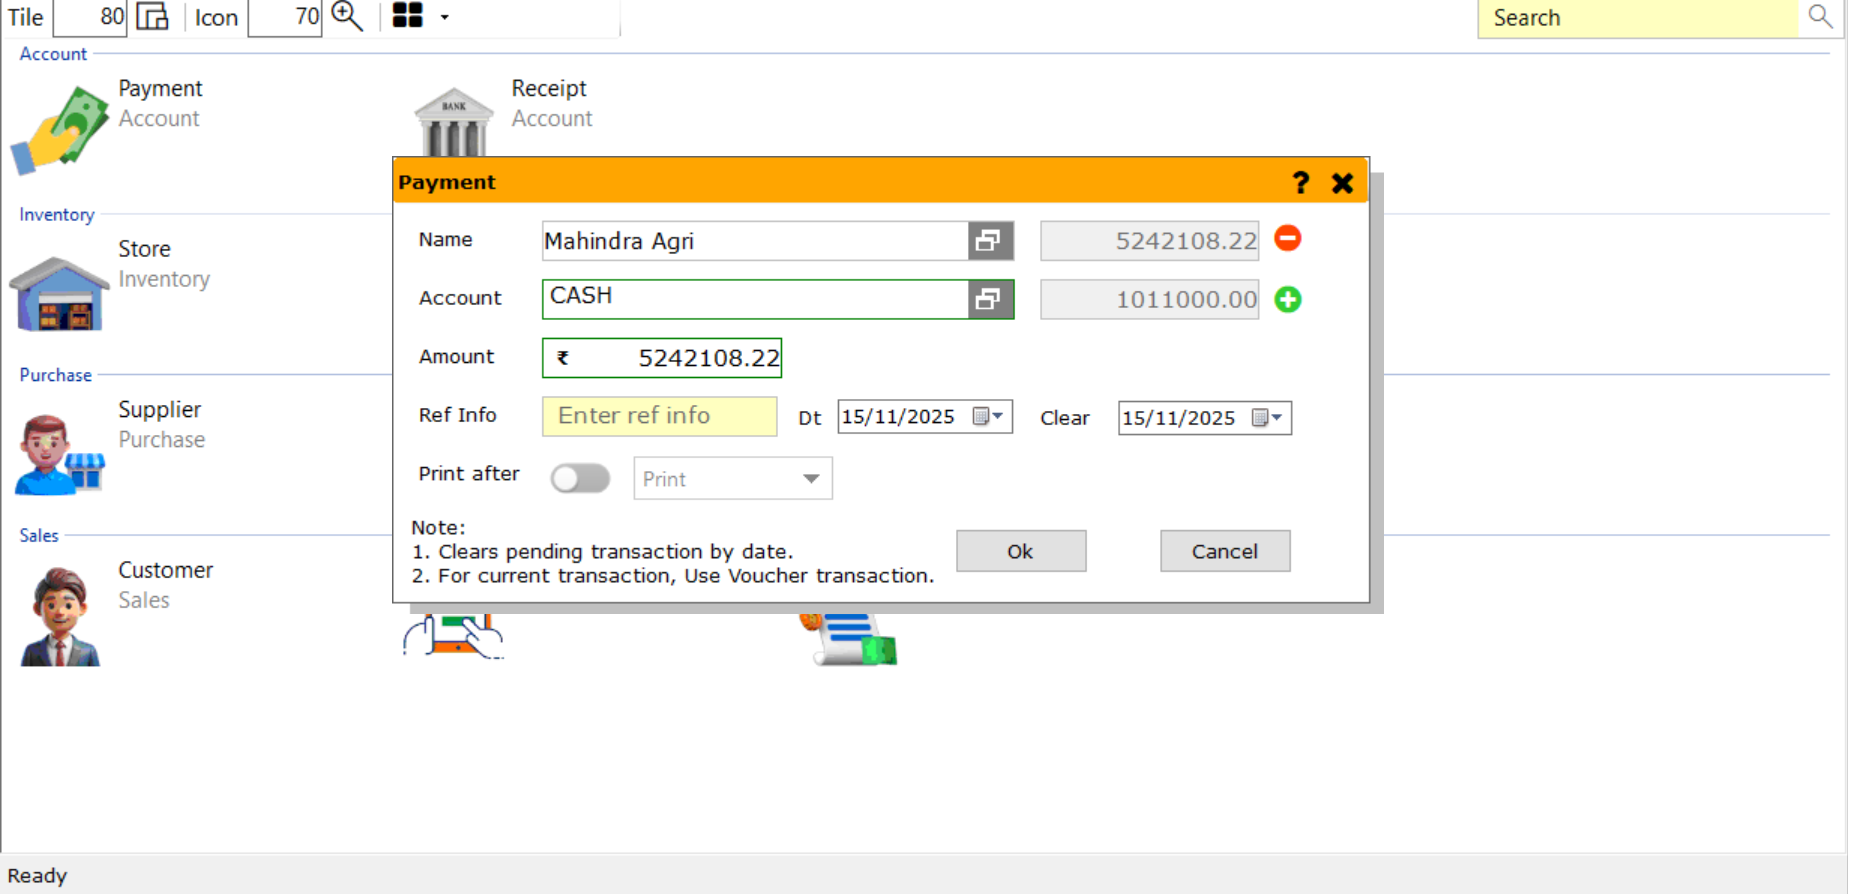Click the Receipt tile label text
Image resolution: width=1852 pixels, height=894 pixels.
549,89
